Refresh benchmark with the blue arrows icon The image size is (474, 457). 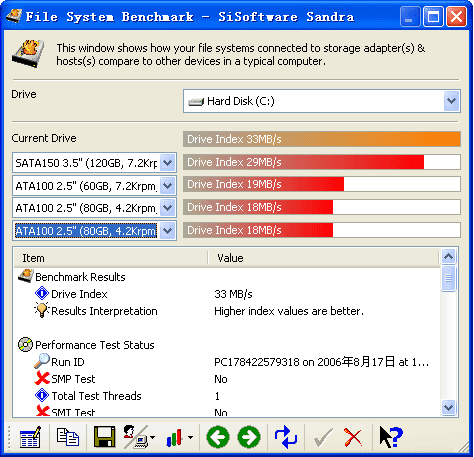[286, 437]
